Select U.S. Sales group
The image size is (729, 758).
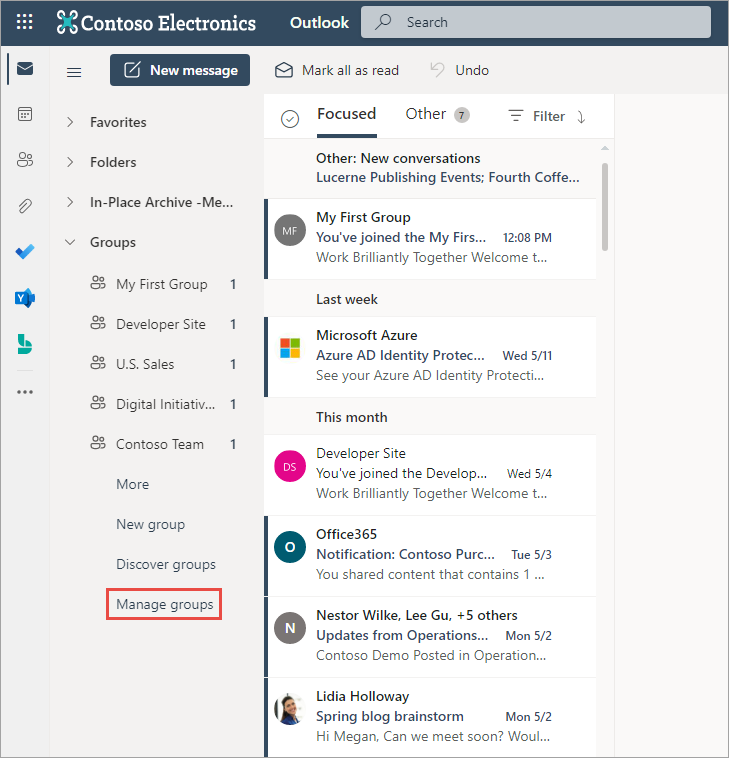coord(145,364)
